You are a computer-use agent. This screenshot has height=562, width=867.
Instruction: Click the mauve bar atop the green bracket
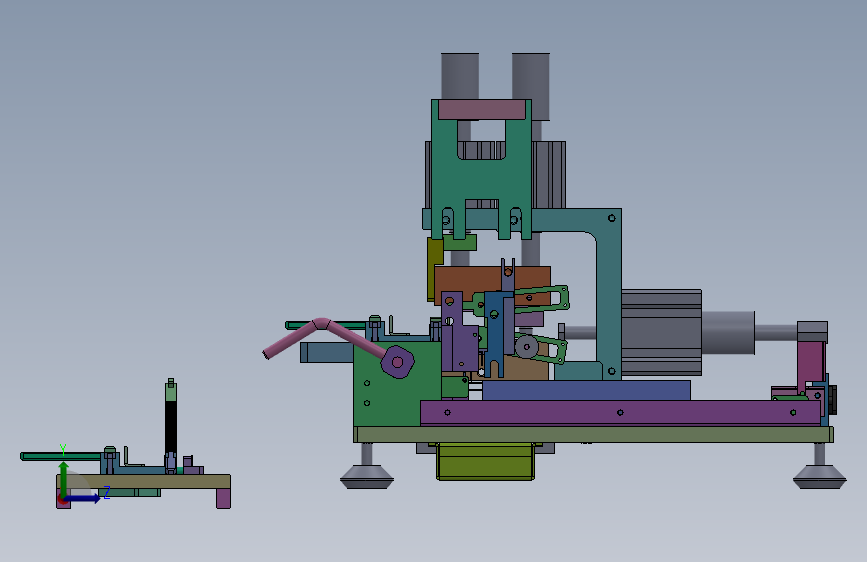(482, 110)
